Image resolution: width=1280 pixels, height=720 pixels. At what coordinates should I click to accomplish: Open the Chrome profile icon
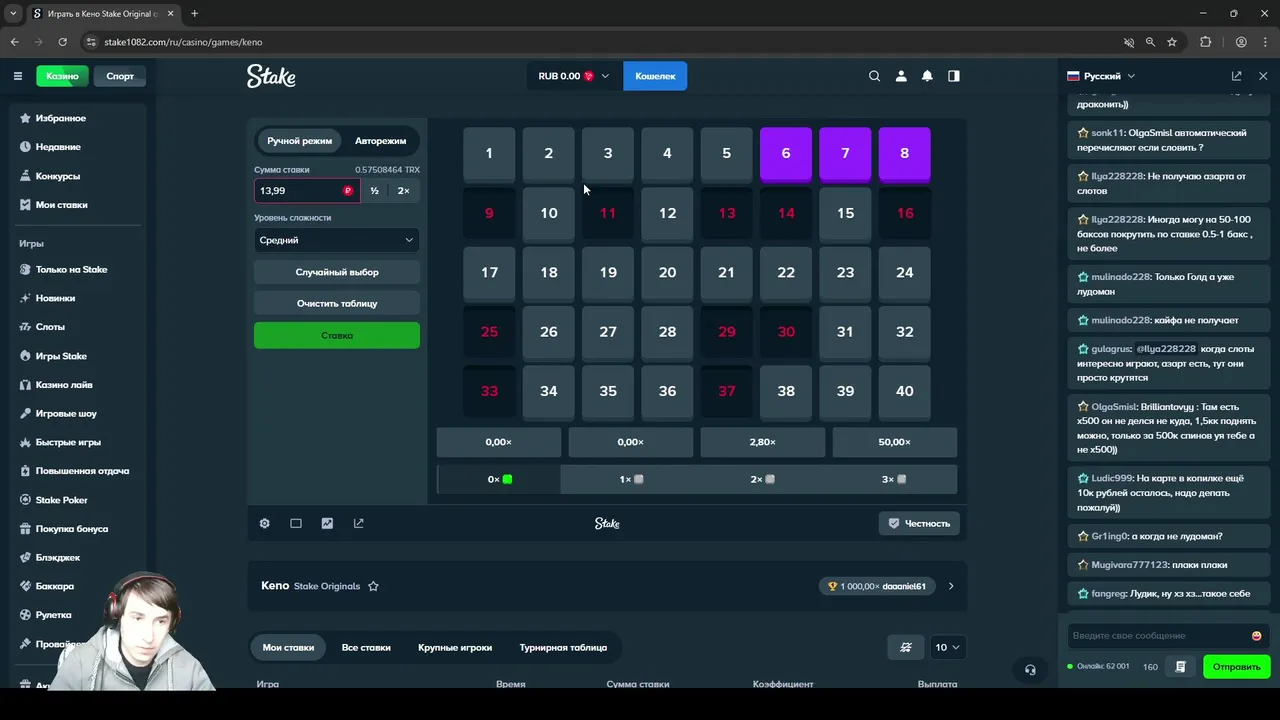[x=1241, y=42]
